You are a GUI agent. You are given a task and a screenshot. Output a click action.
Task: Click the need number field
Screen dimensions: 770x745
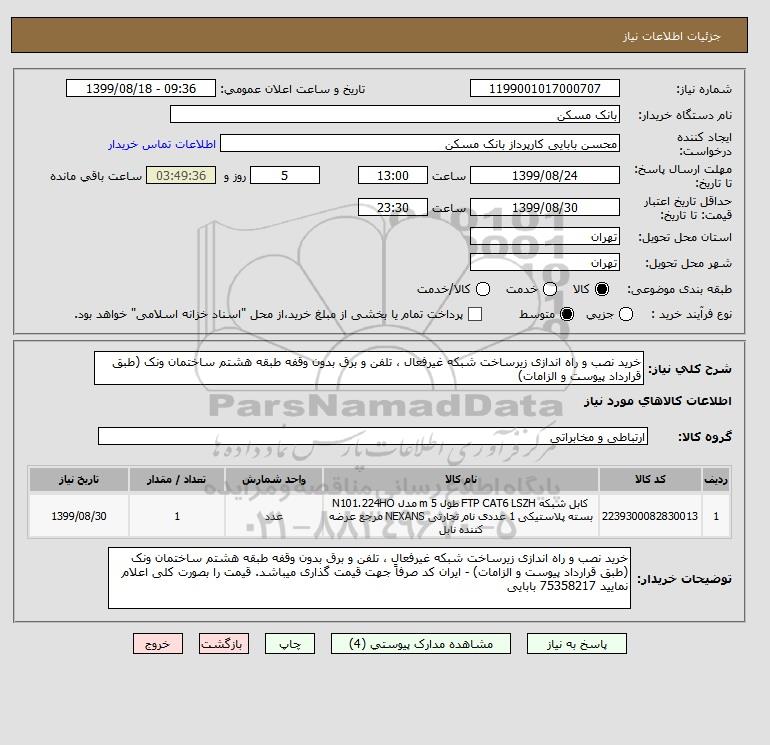pyautogui.click(x=545, y=88)
